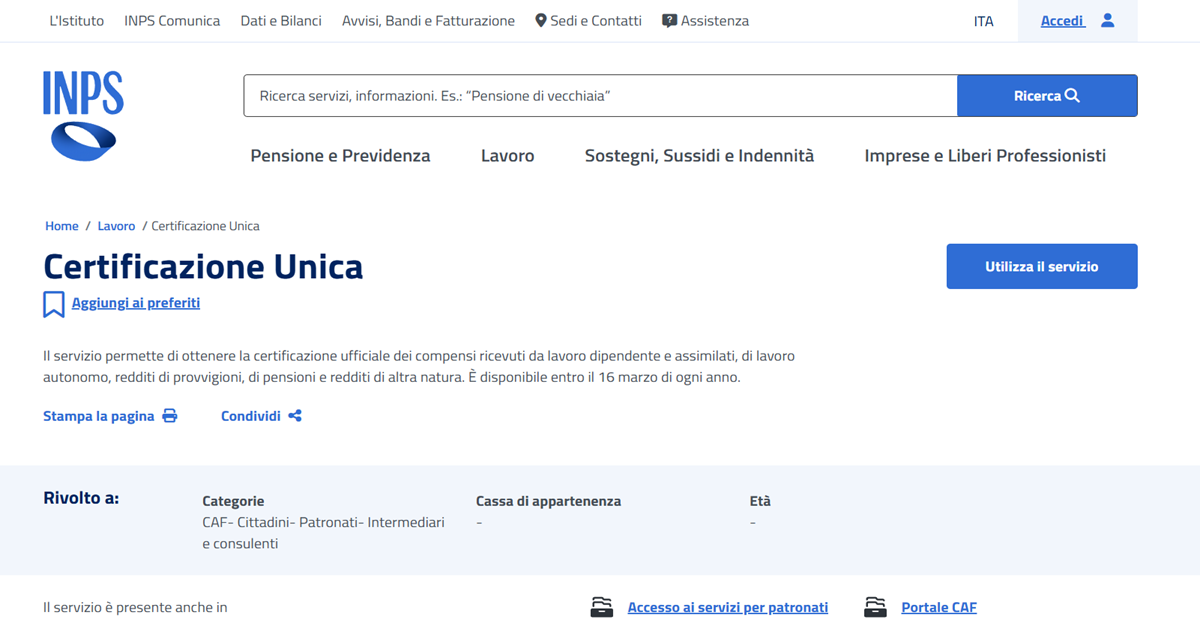The height and width of the screenshot is (634, 1200).
Task: Click the share icon beside Condividi
Action: point(295,416)
